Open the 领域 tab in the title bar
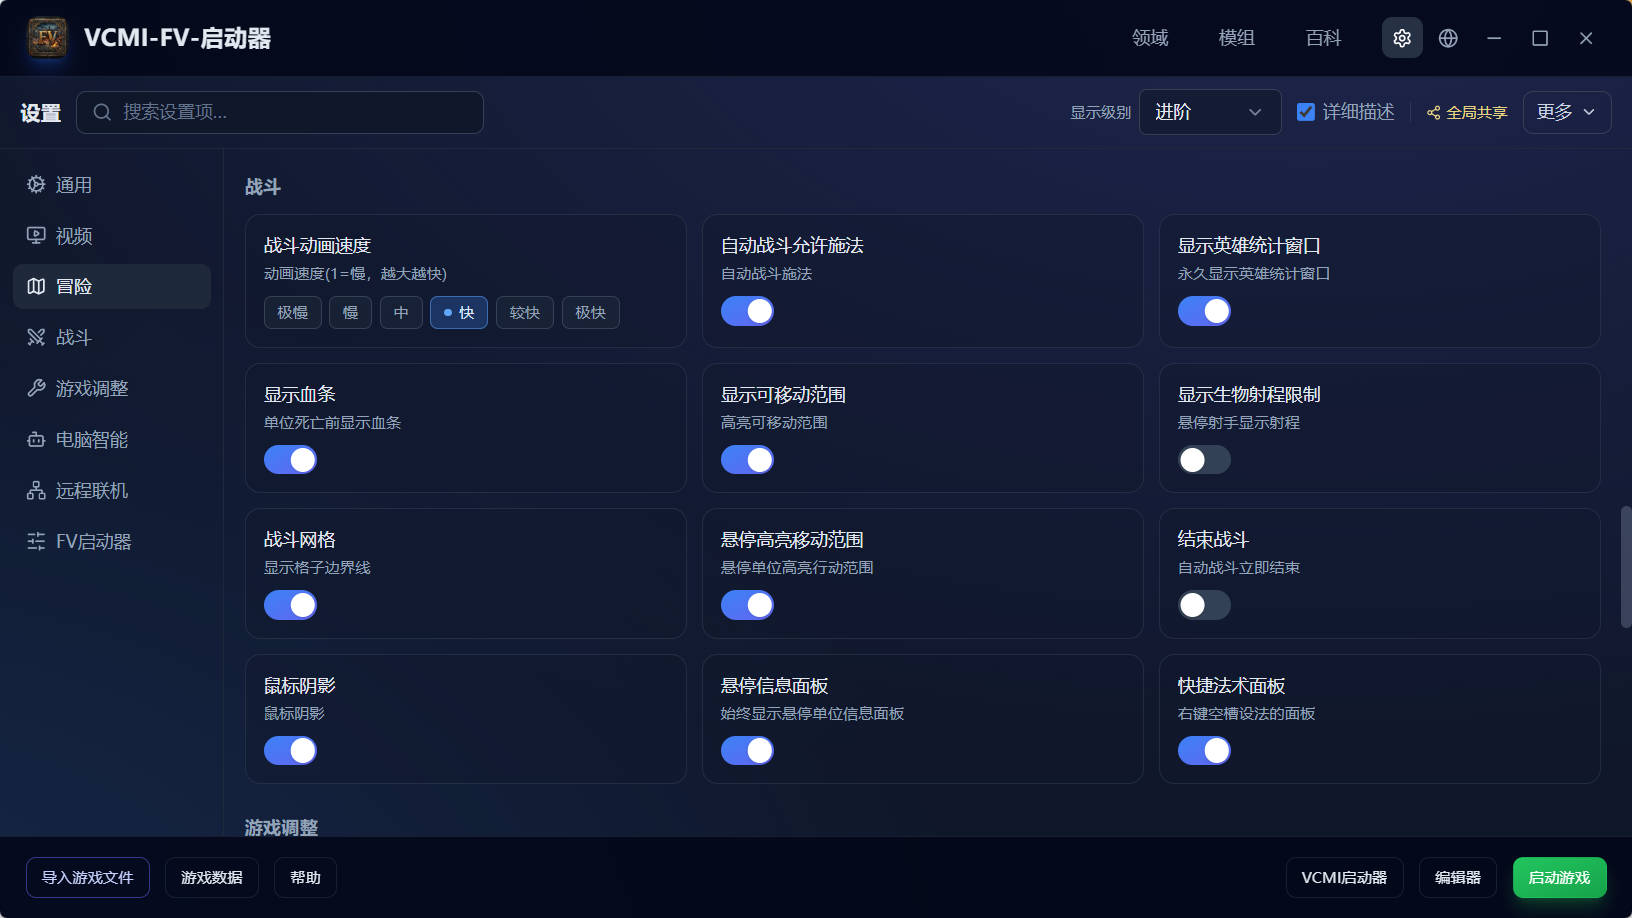The image size is (1632, 918). (x=1150, y=38)
